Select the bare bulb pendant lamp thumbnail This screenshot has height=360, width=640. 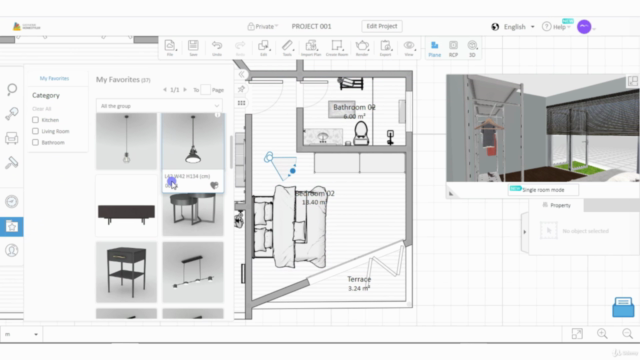[126, 141]
